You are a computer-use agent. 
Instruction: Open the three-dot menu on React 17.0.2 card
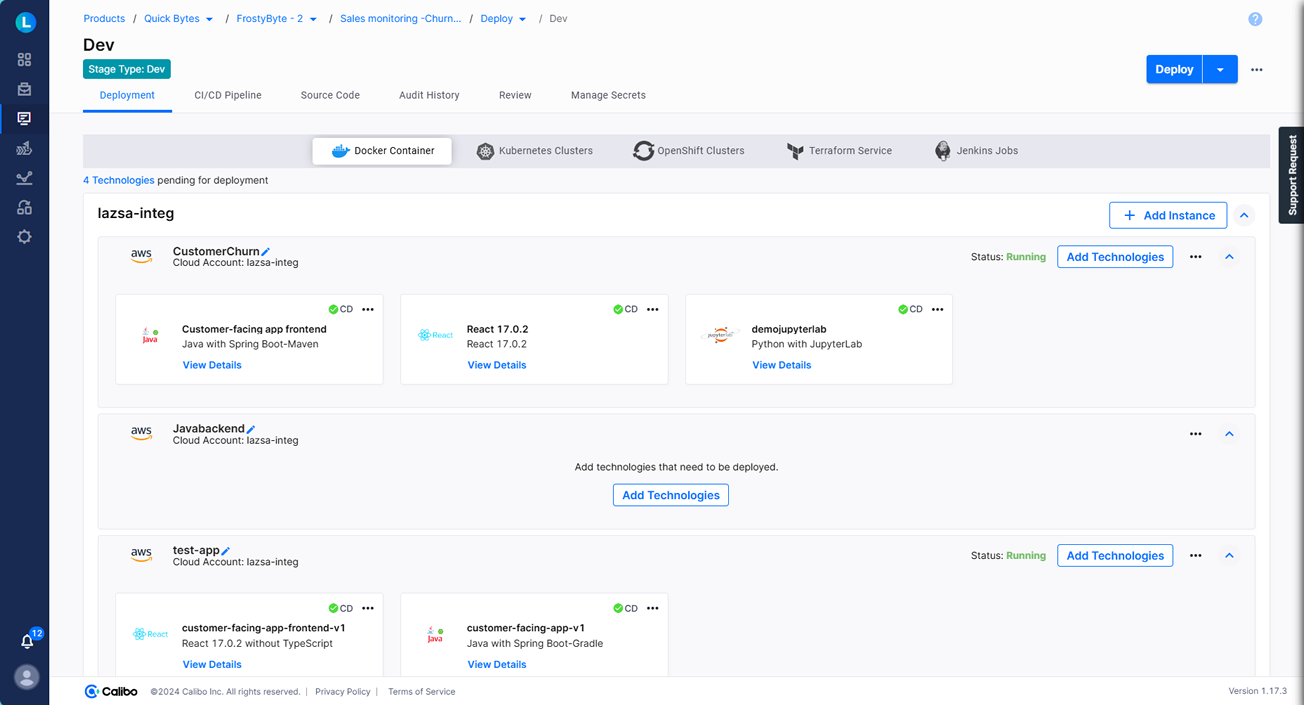pyautogui.click(x=652, y=309)
